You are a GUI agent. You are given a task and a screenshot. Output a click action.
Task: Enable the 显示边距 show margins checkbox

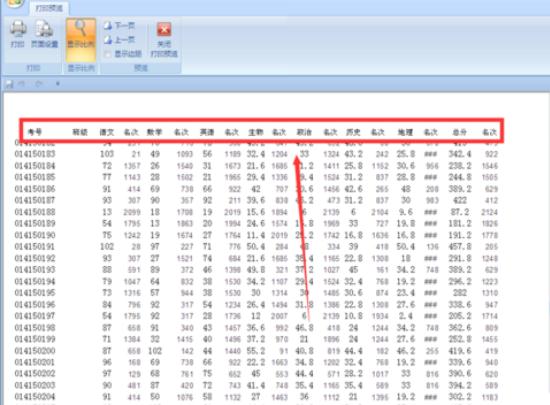[108, 54]
